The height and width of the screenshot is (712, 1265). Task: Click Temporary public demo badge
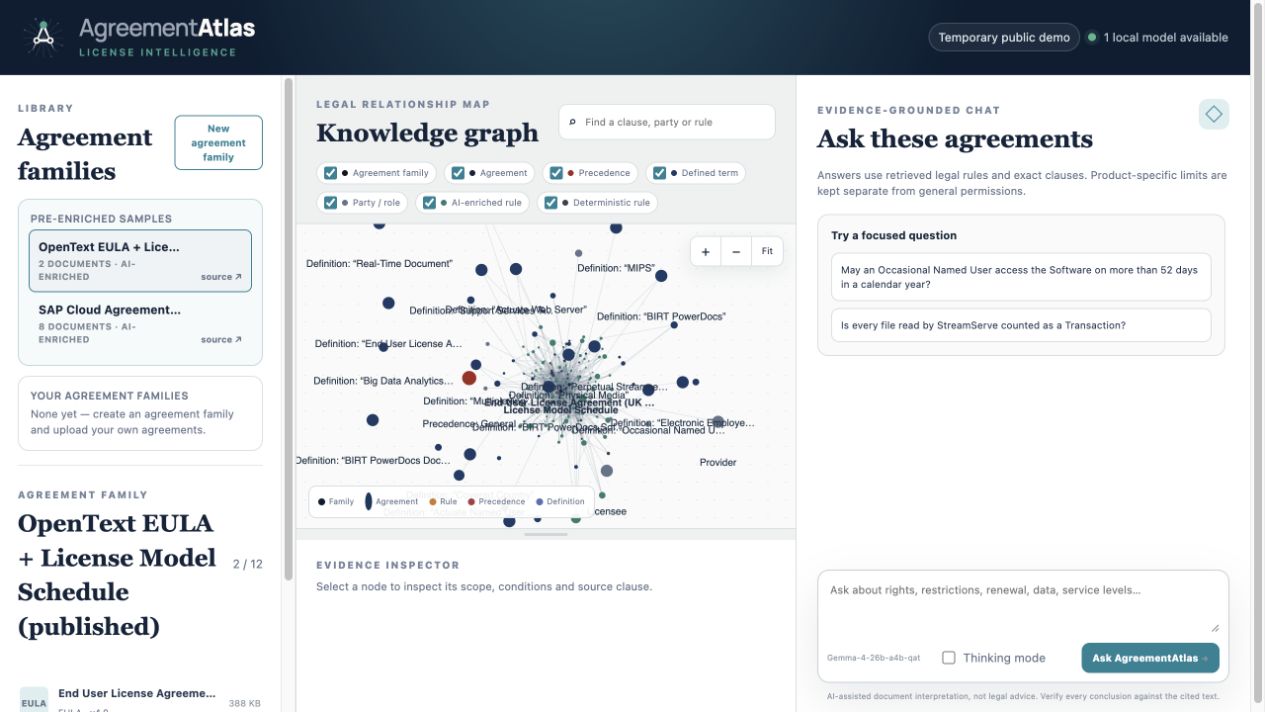1004,37
